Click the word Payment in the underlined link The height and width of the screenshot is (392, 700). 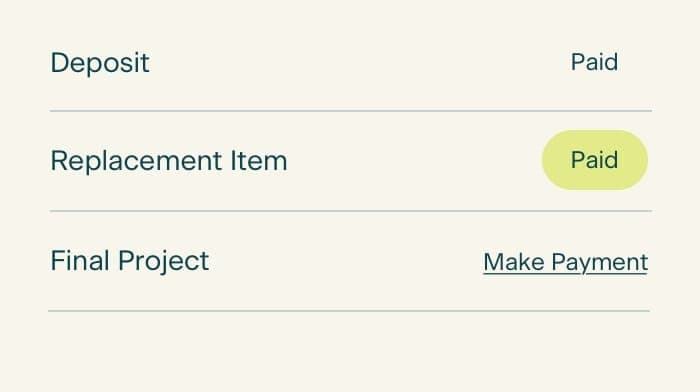pyautogui.click(x=600, y=263)
